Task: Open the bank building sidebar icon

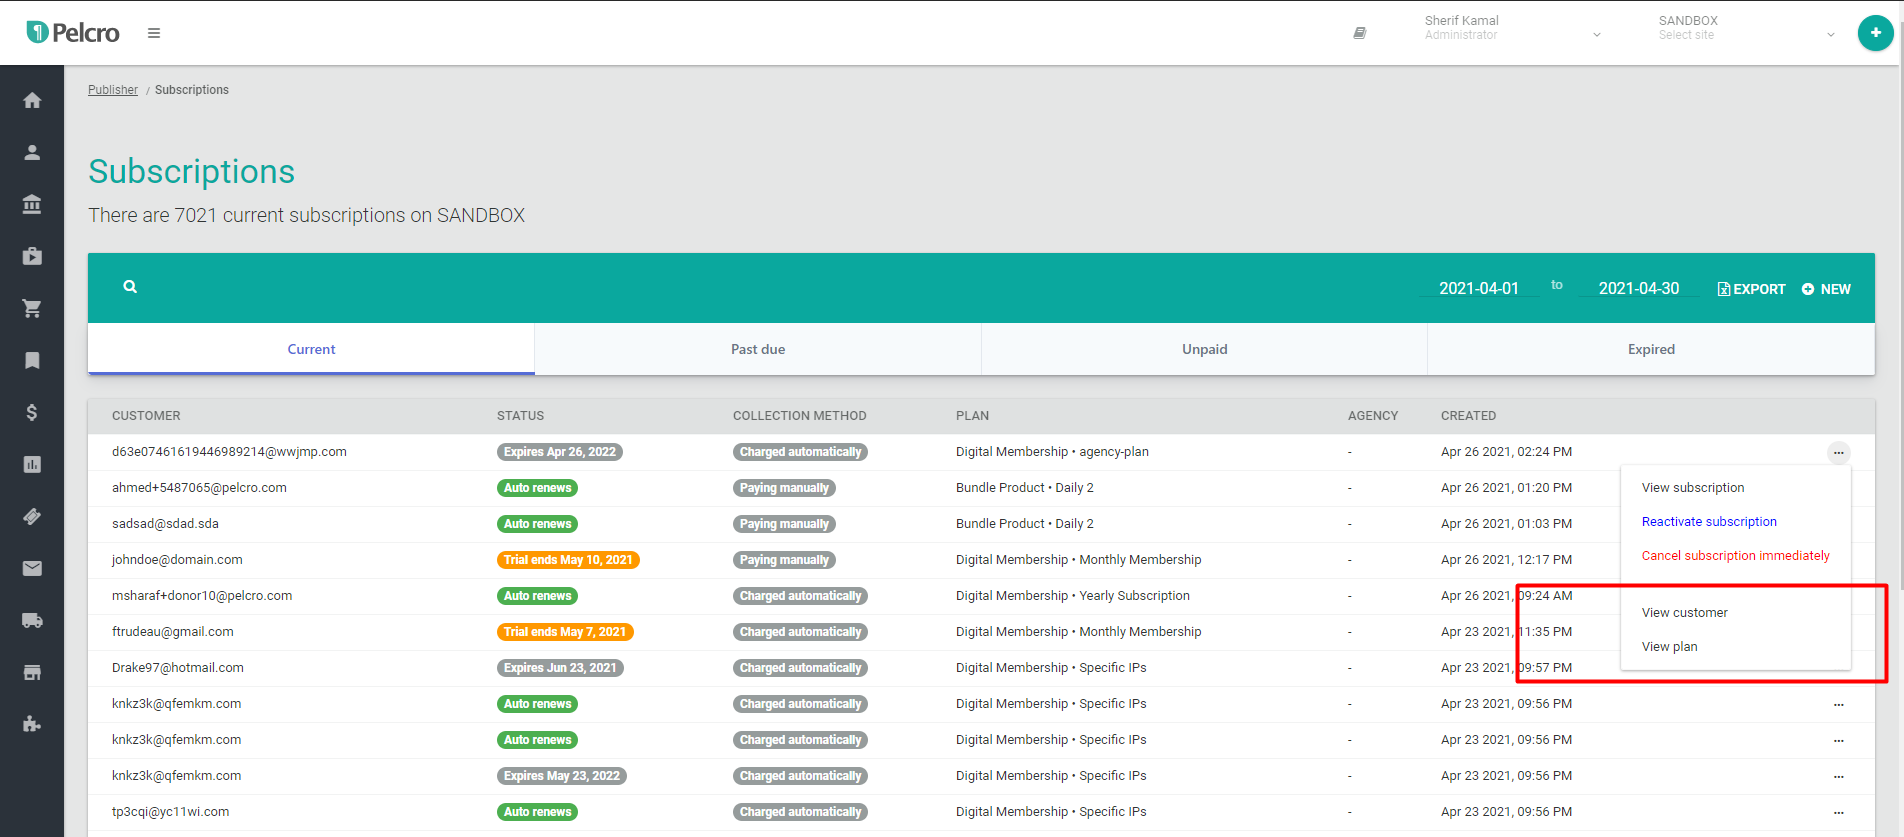Action: coord(32,204)
